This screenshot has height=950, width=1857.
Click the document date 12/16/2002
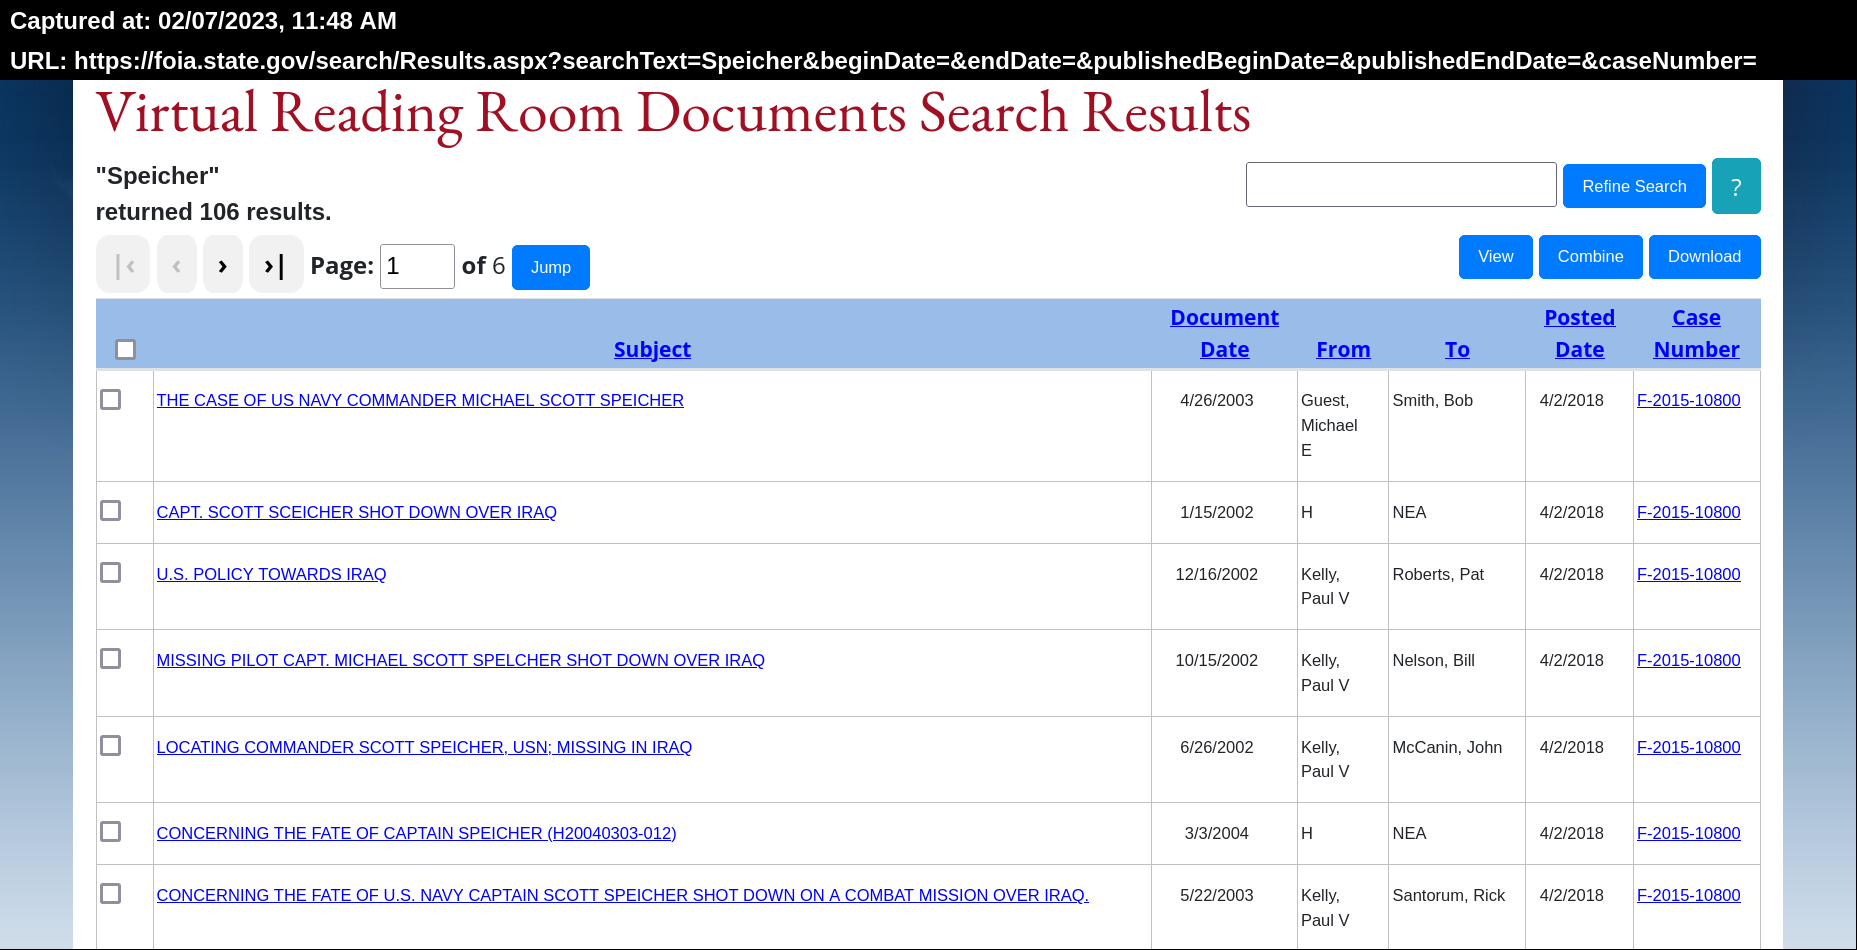click(x=1216, y=574)
